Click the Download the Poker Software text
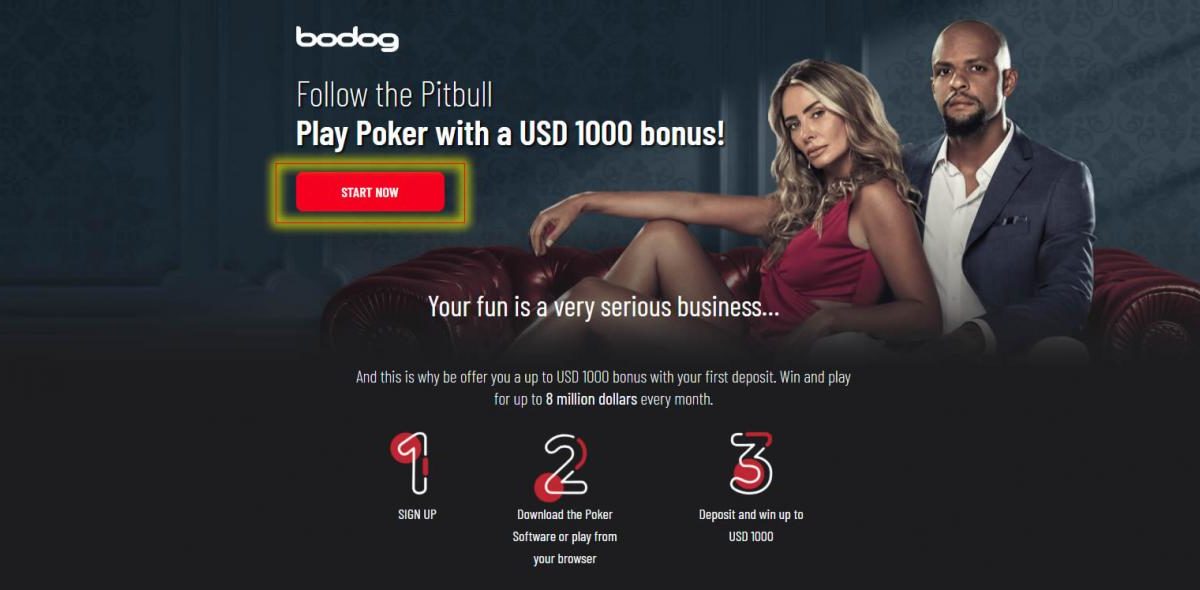This screenshot has height=590, width=1200. pos(565,525)
